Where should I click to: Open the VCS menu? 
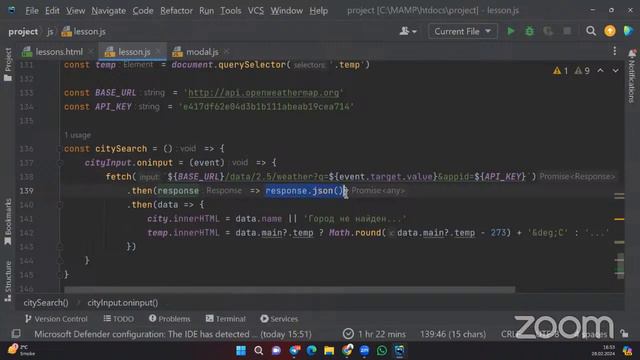pos(256,11)
